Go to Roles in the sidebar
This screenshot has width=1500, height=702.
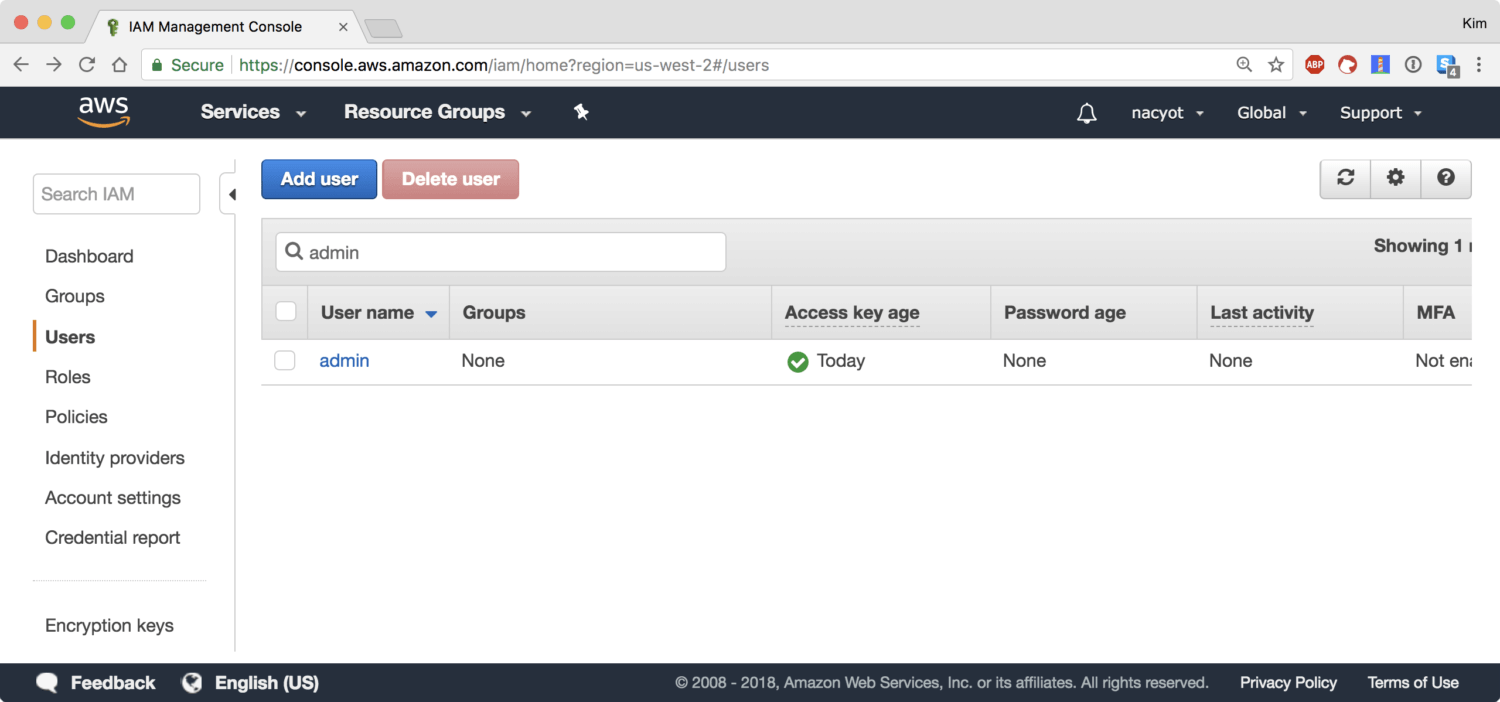tap(68, 377)
